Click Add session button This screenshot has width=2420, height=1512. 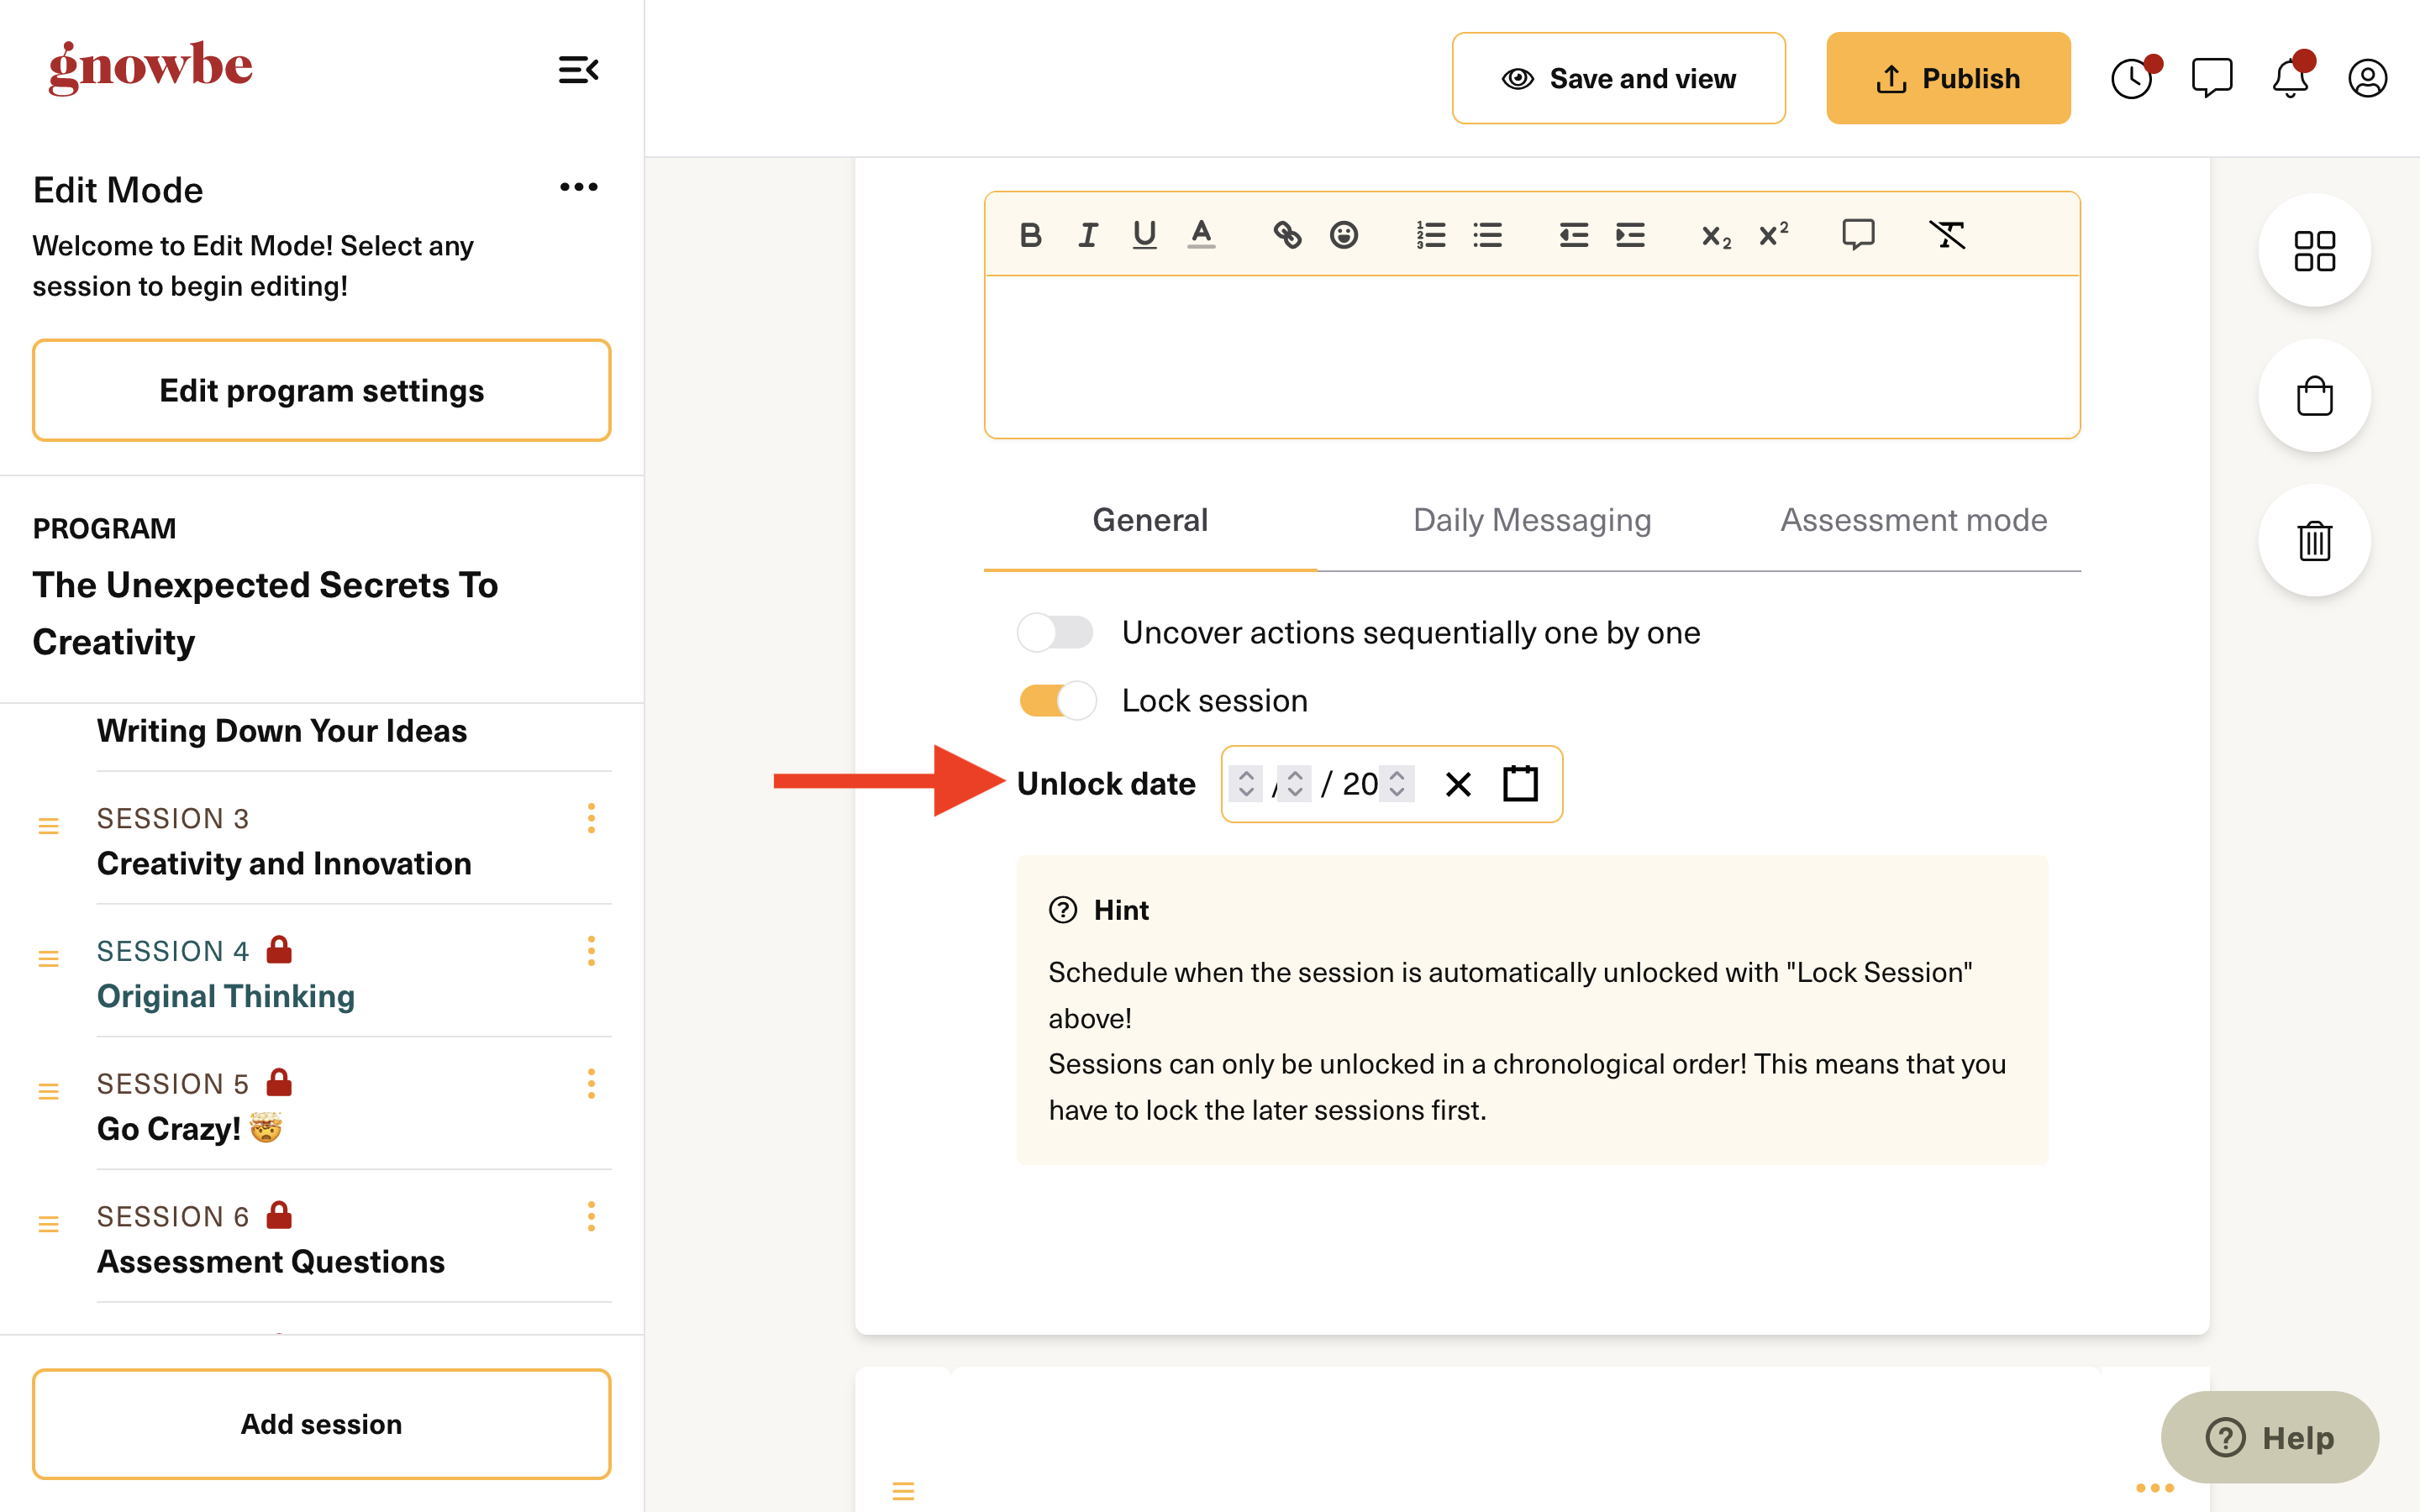tap(321, 1424)
